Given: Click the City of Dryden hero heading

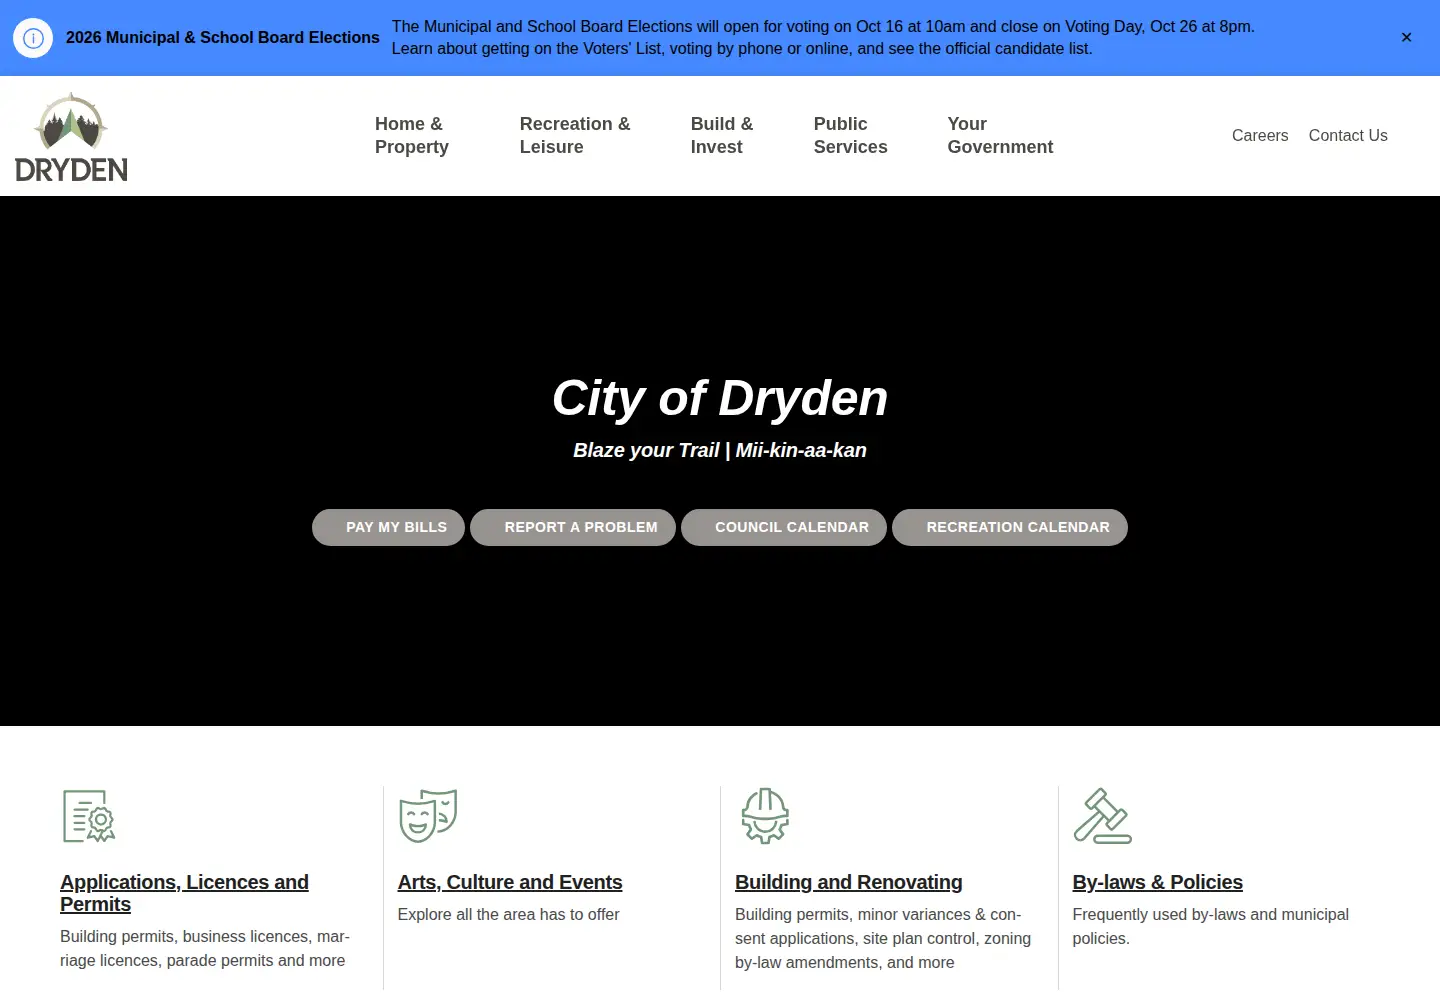Looking at the screenshot, I should click(720, 398).
